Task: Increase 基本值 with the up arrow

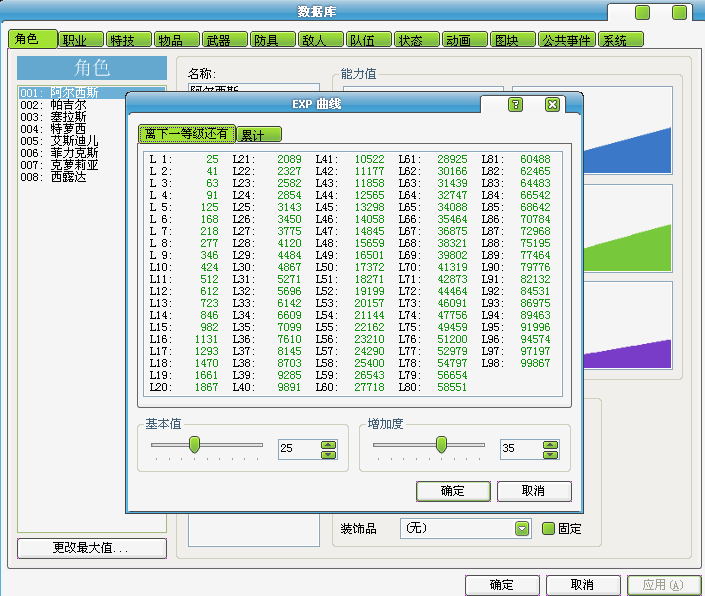Action: pos(329,445)
